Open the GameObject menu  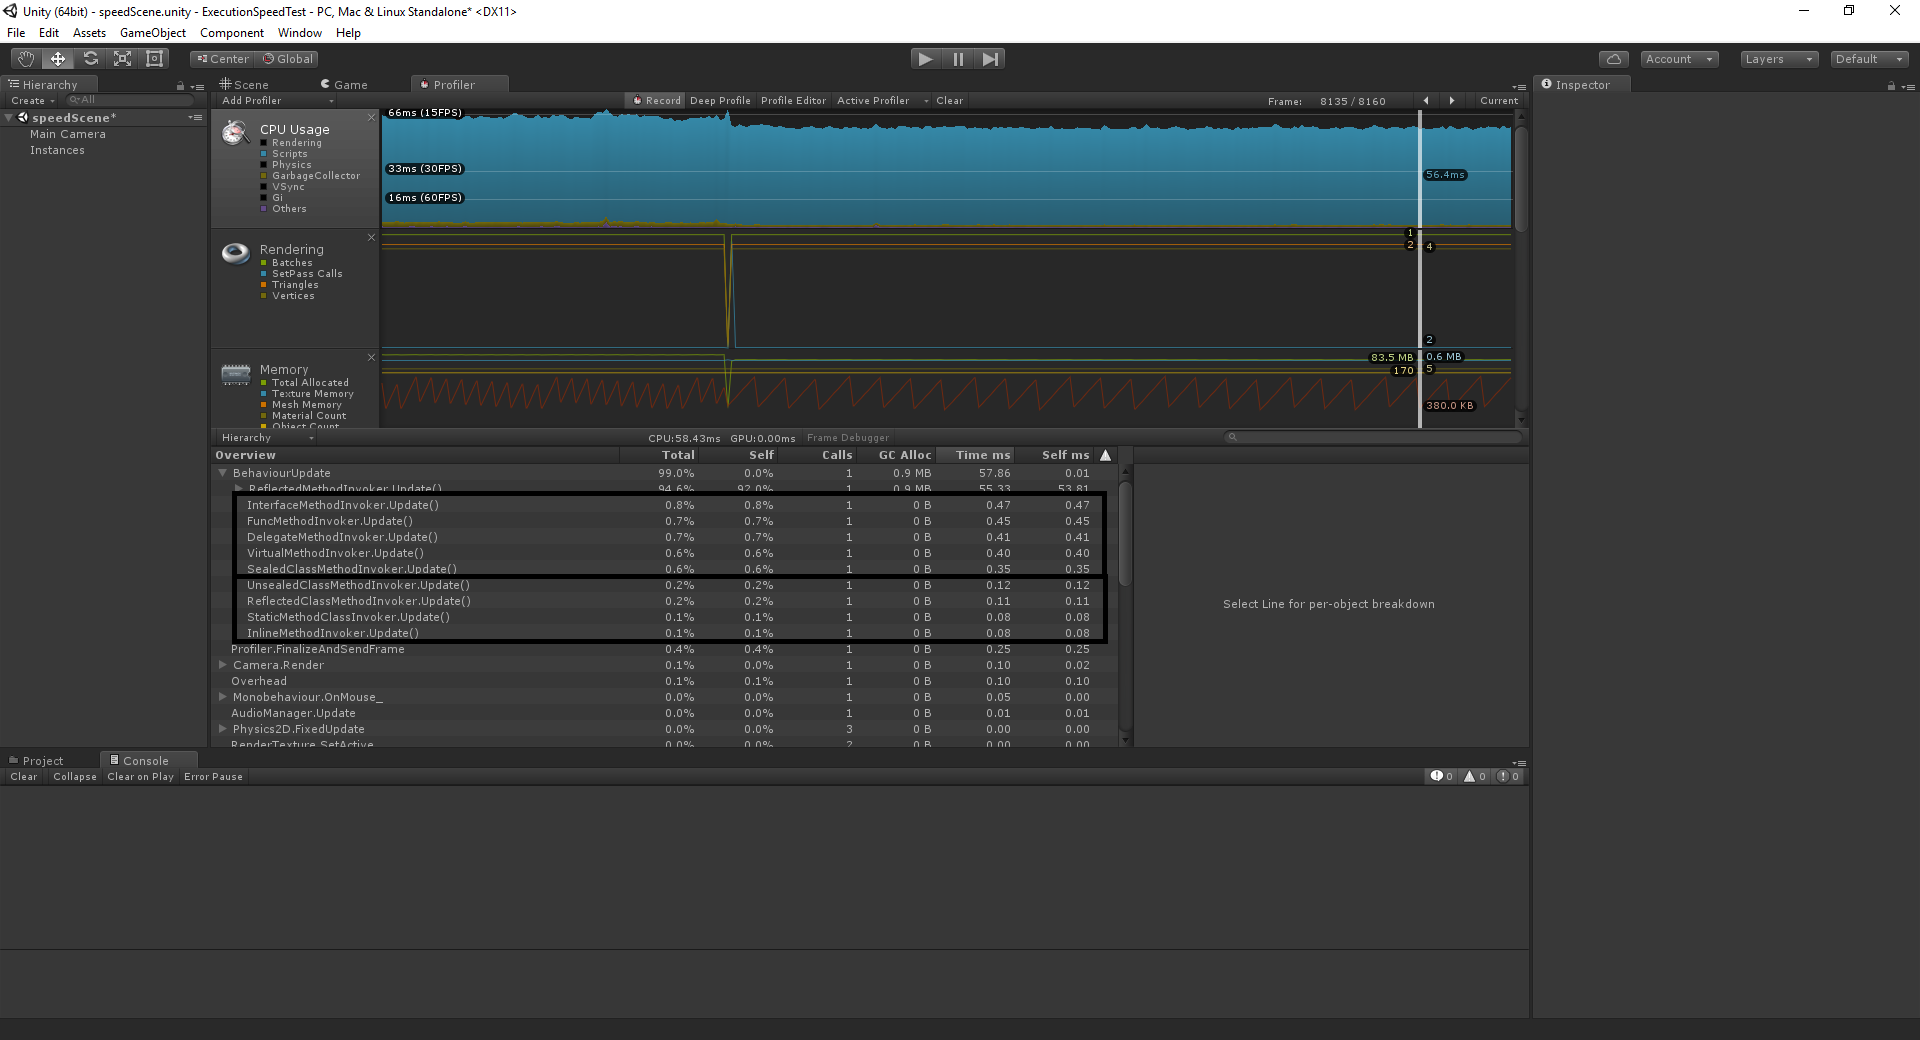point(152,33)
